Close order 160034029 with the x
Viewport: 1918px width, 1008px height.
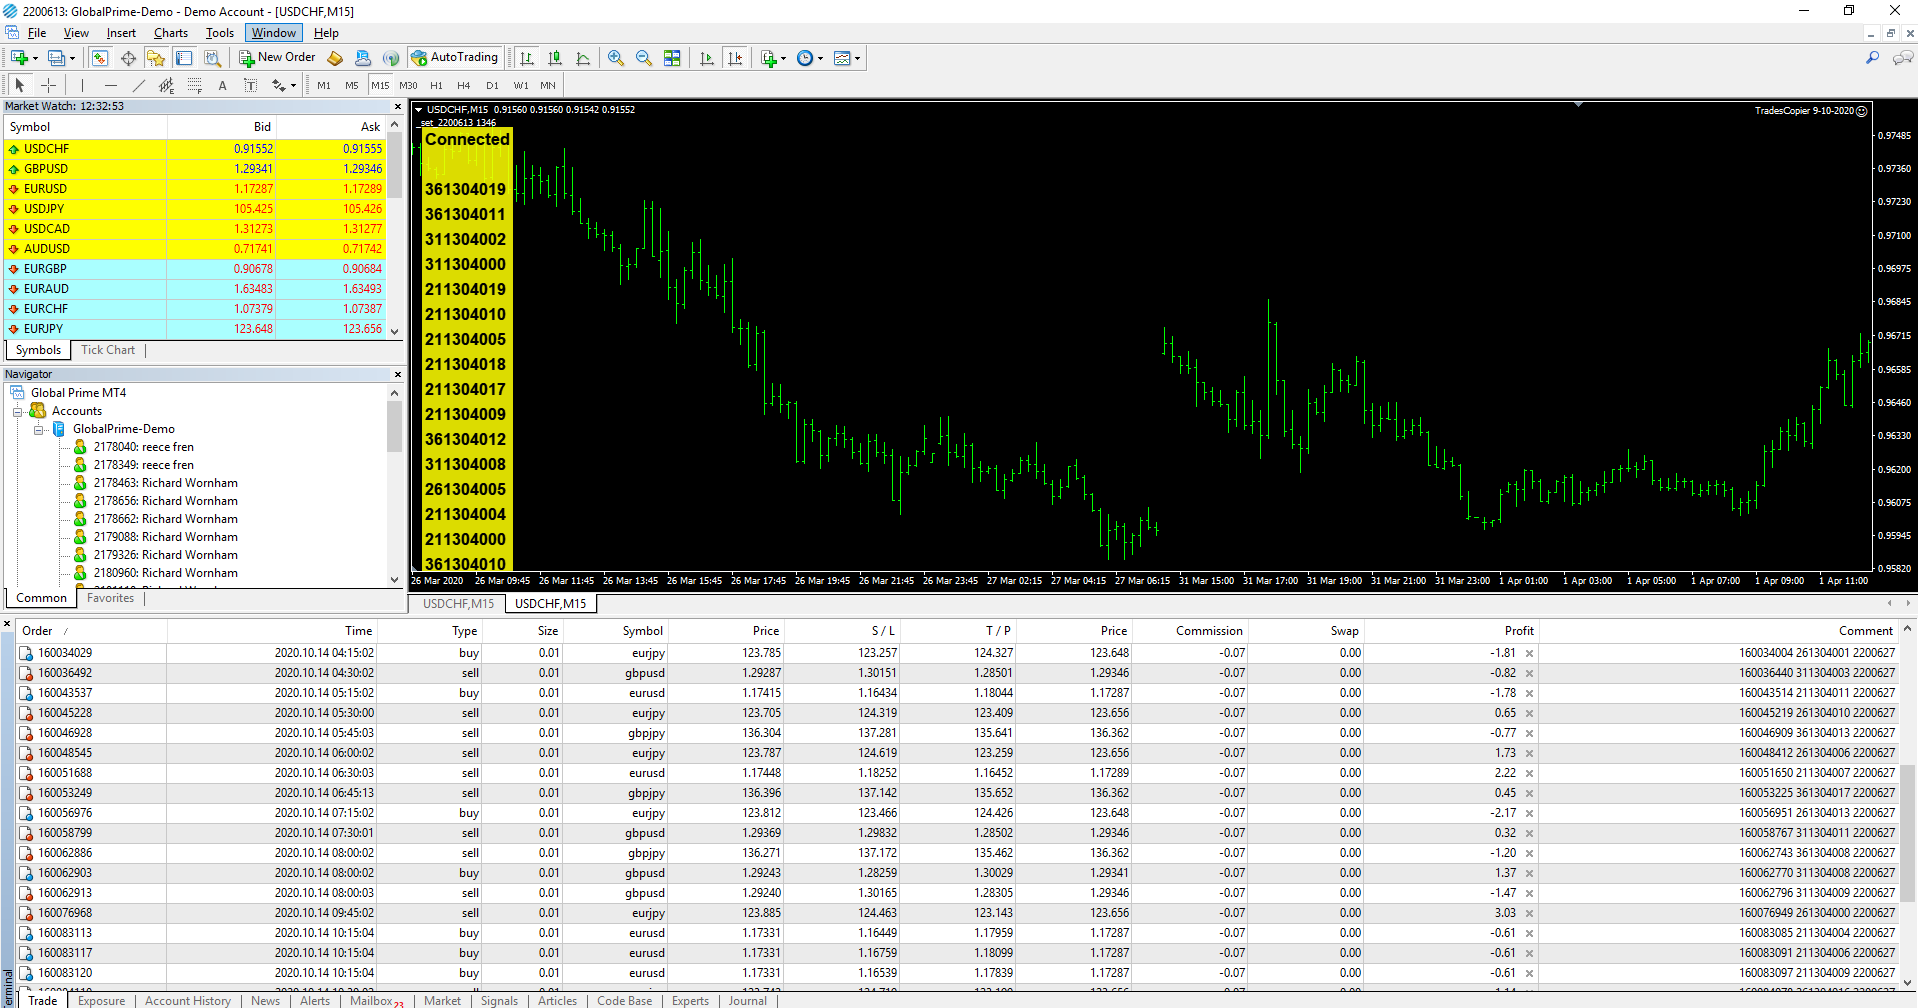coord(1529,653)
